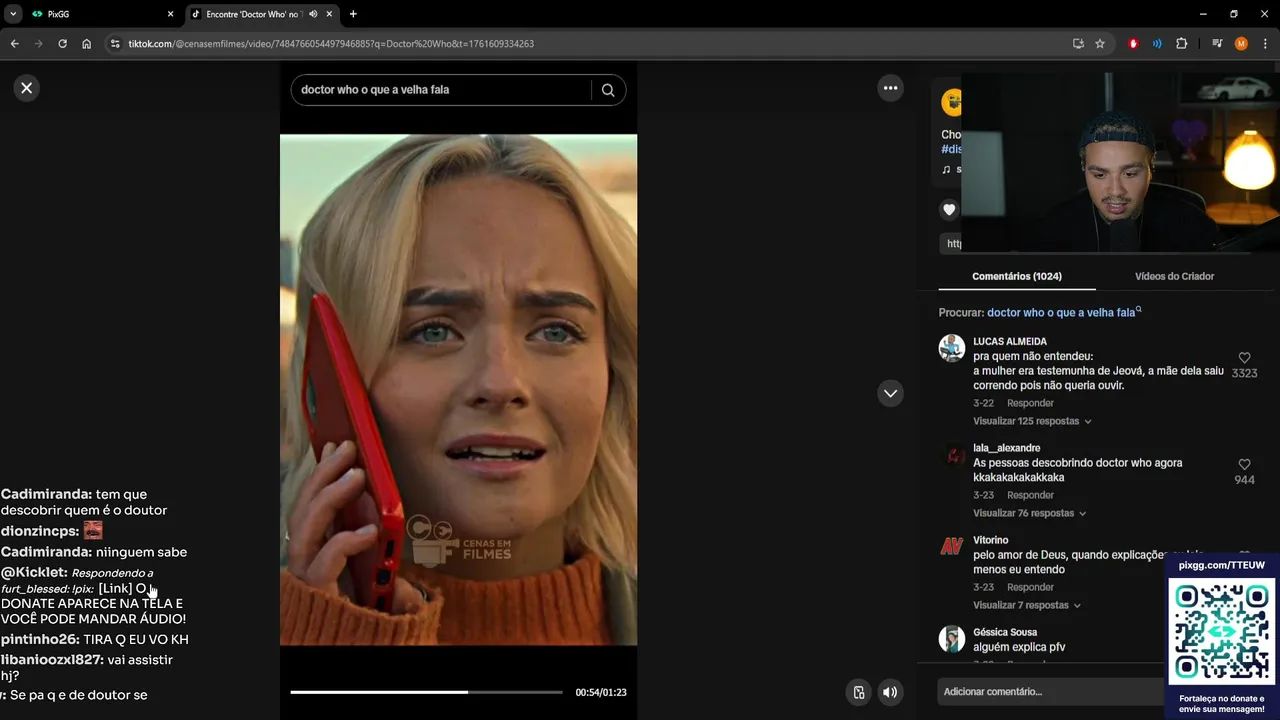Go back in browser history
The width and height of the screenshot is (1280, 720).
tap(14, 44)
